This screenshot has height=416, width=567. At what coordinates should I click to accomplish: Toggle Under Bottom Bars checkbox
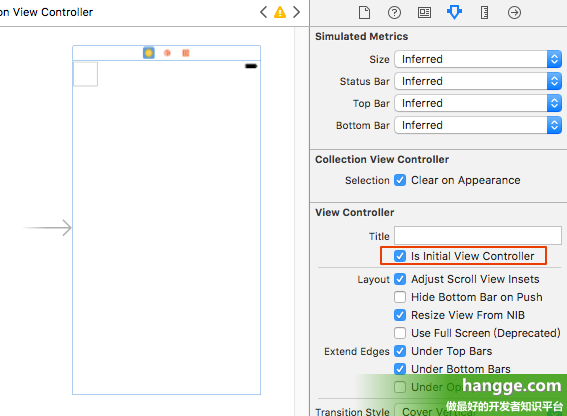[400, 369]
